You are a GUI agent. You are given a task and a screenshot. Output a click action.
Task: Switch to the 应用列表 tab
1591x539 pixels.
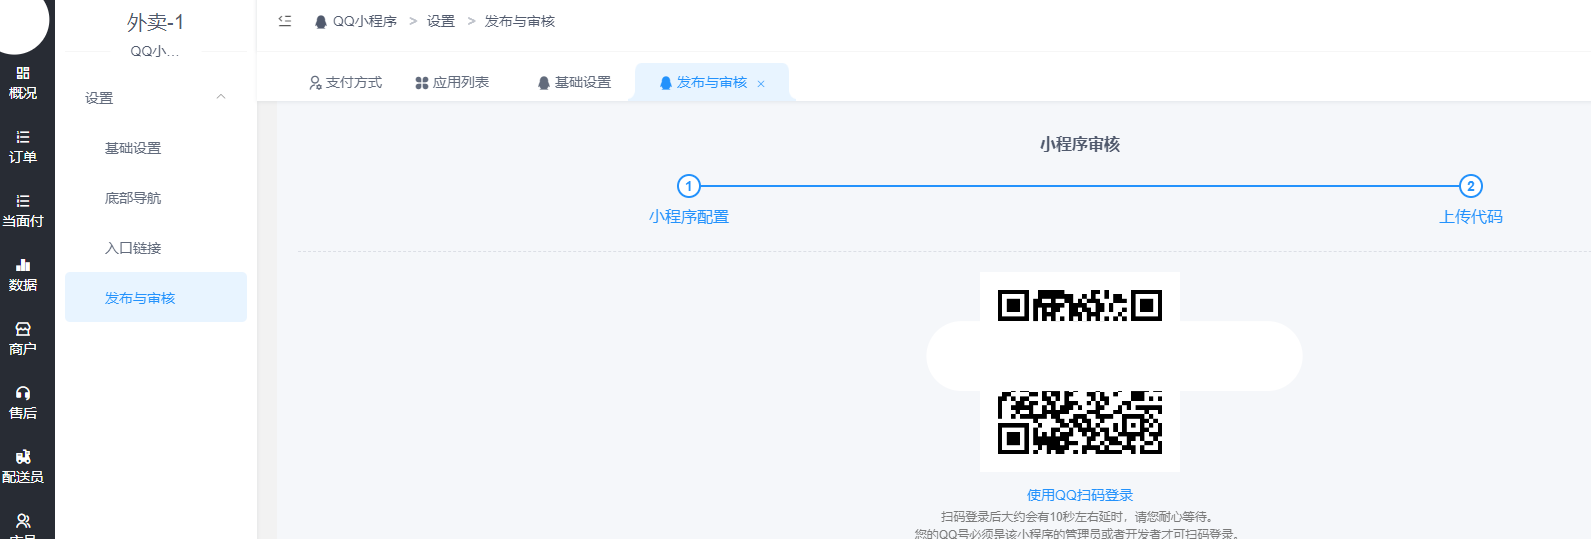click(x=452, y=82)
